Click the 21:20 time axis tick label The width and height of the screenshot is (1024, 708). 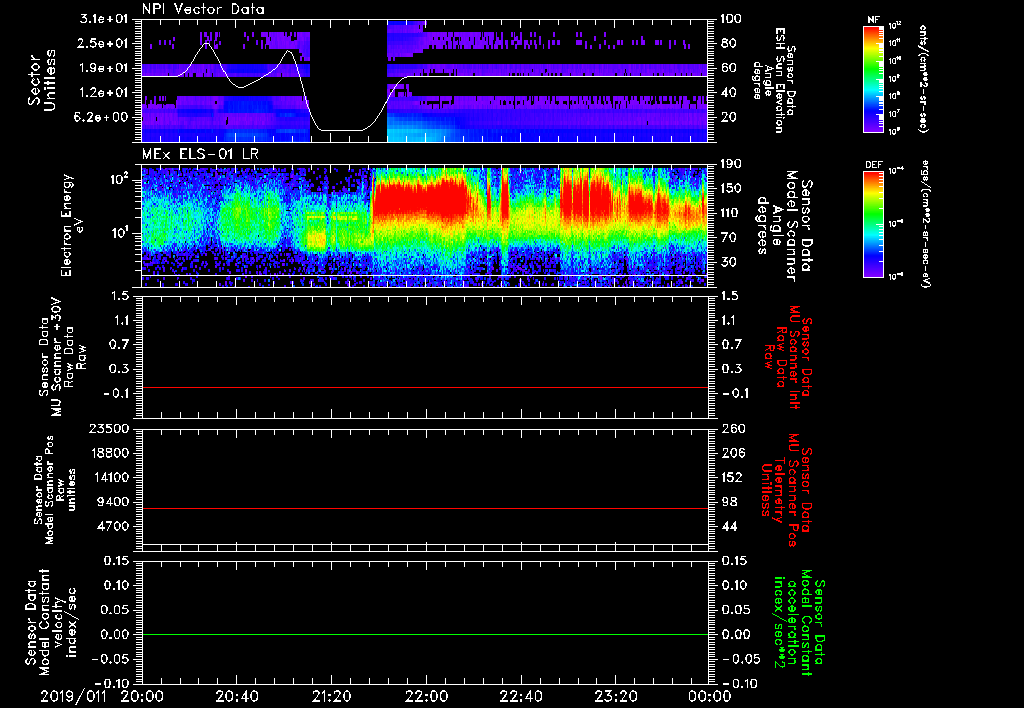331,695
